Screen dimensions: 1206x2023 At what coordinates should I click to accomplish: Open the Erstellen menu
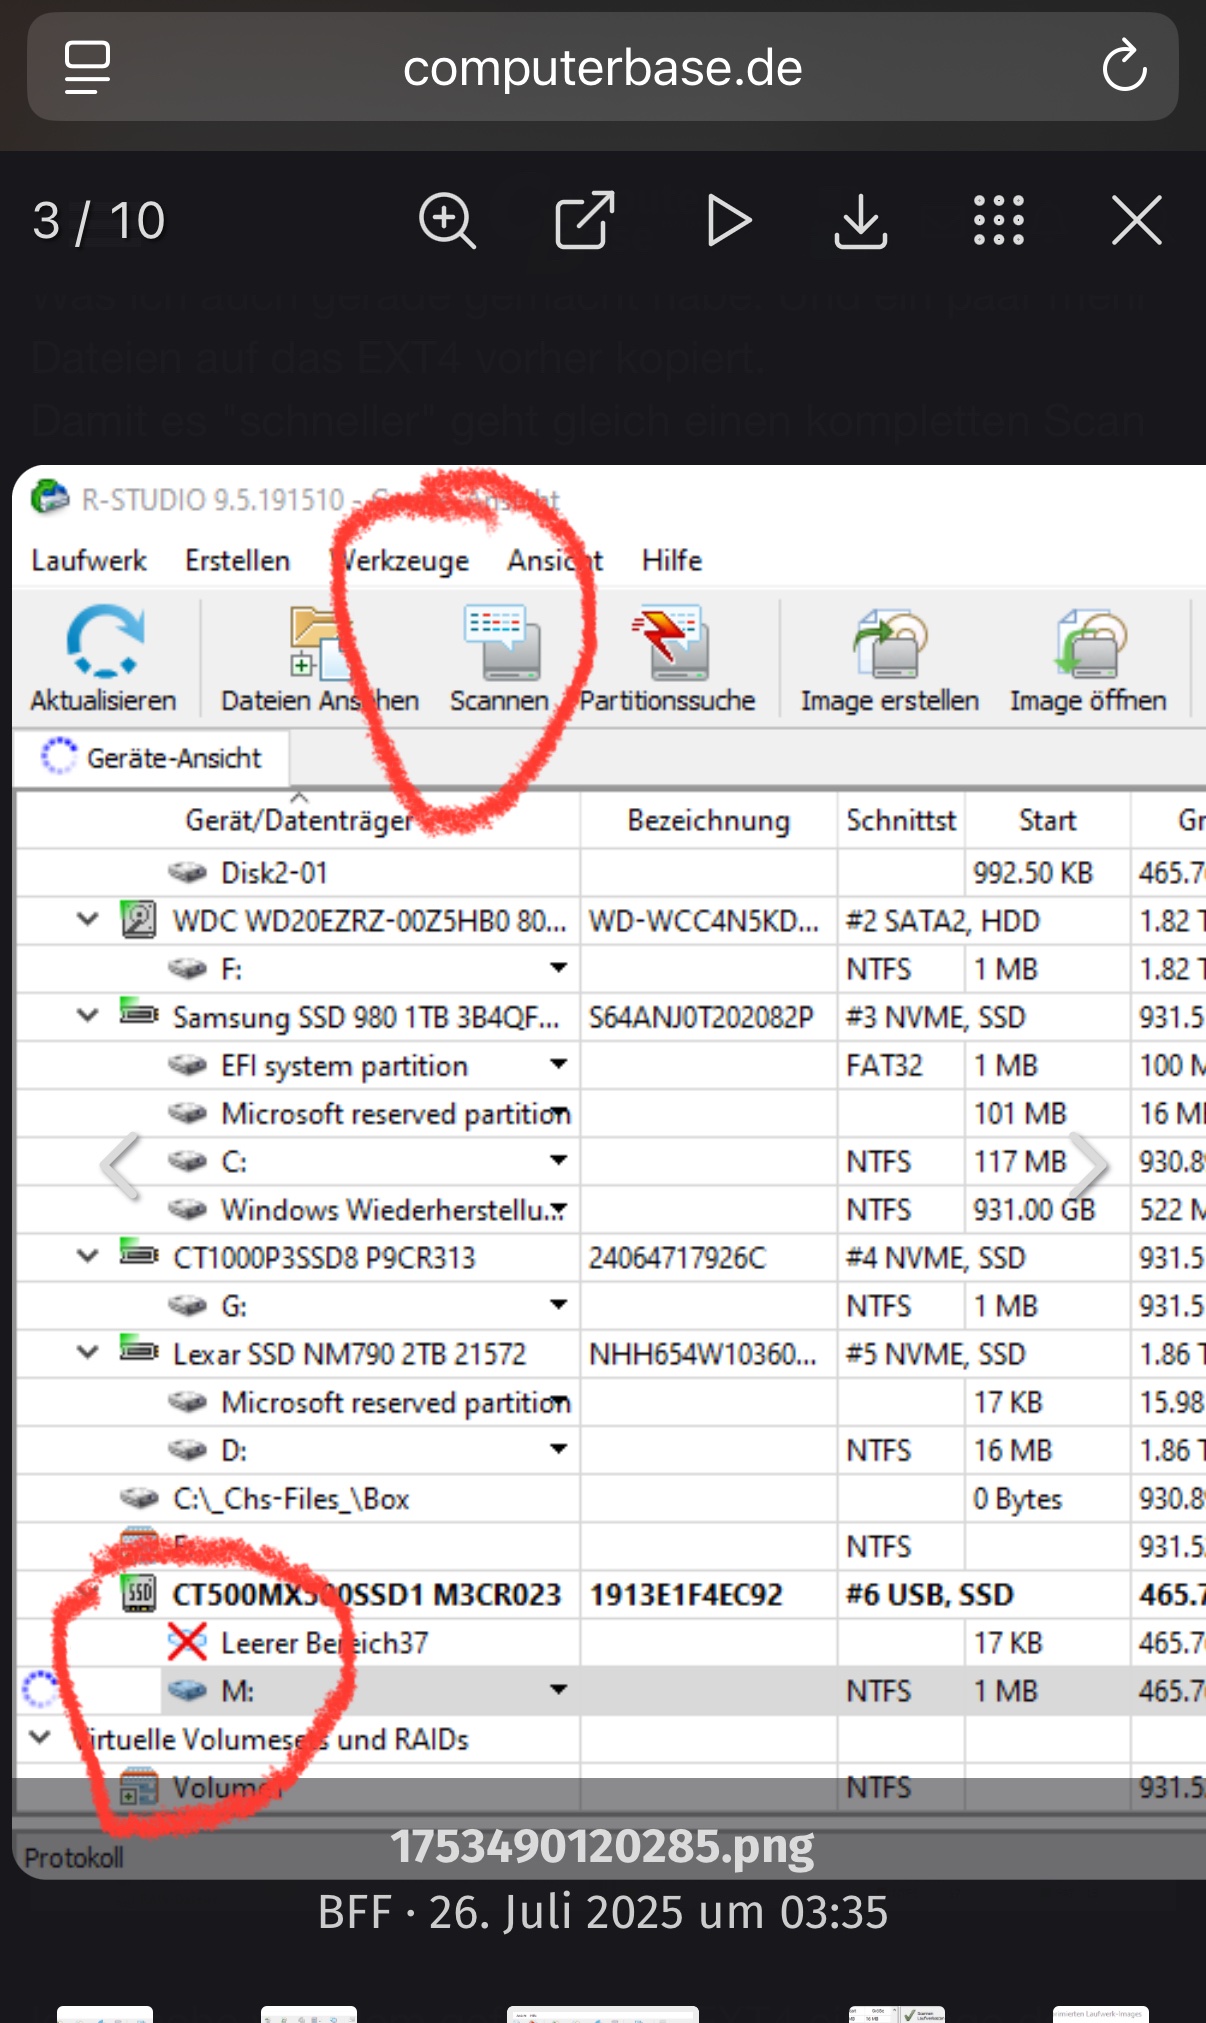tap(238, 560)
